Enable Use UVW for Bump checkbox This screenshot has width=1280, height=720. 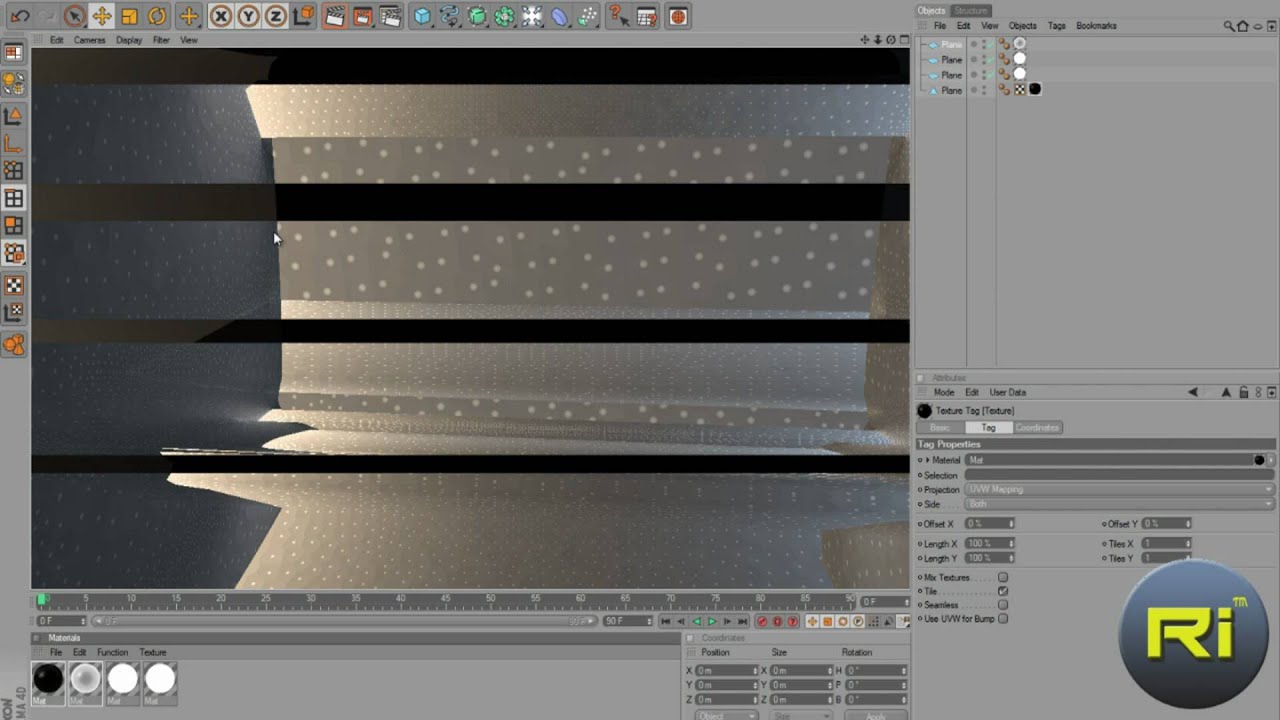click(1003, 619)
